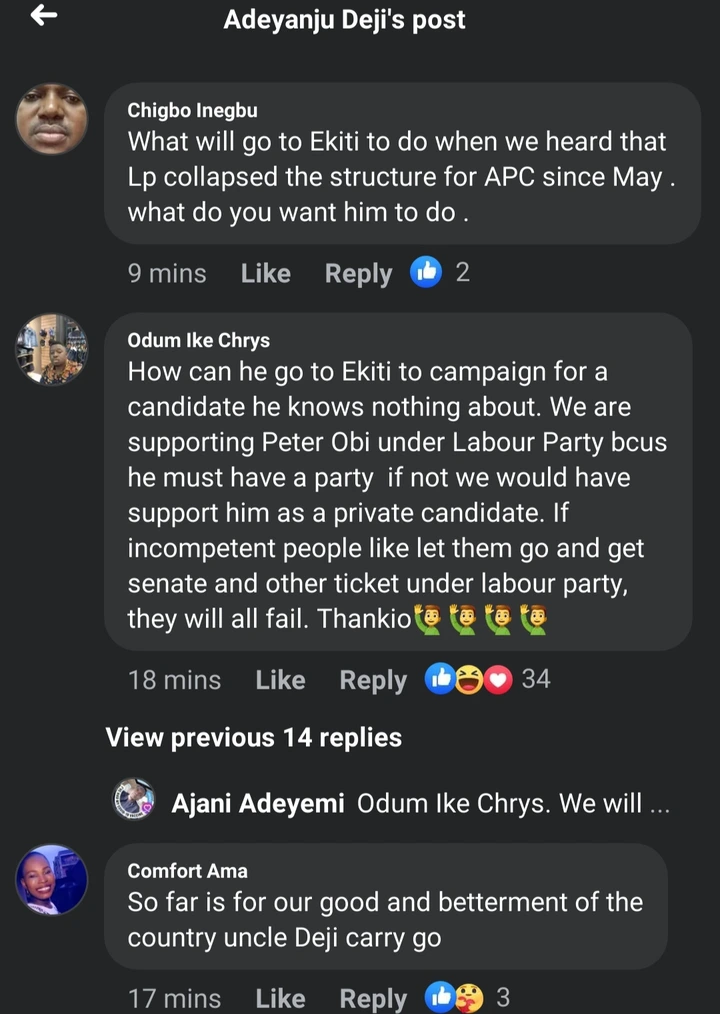The image size is (720, 1014).
Task: Tap the back arrow icon
Action: pos(44,17)
